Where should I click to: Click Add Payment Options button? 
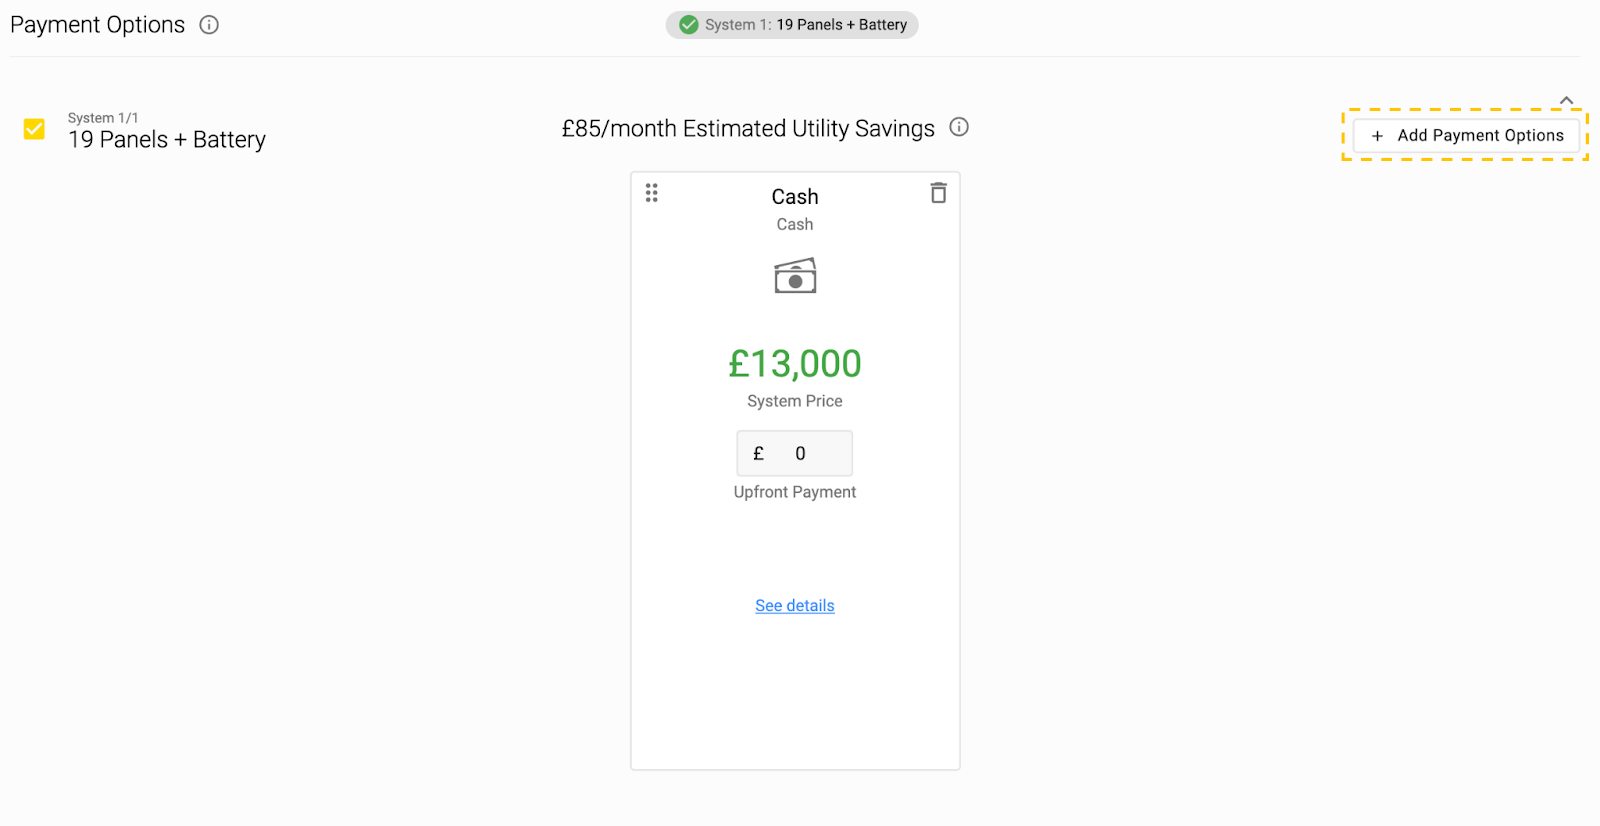[x=1466, y=136]
